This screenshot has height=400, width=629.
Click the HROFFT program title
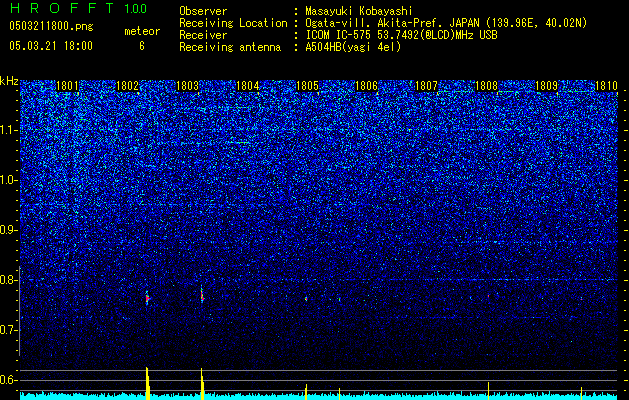62,8
